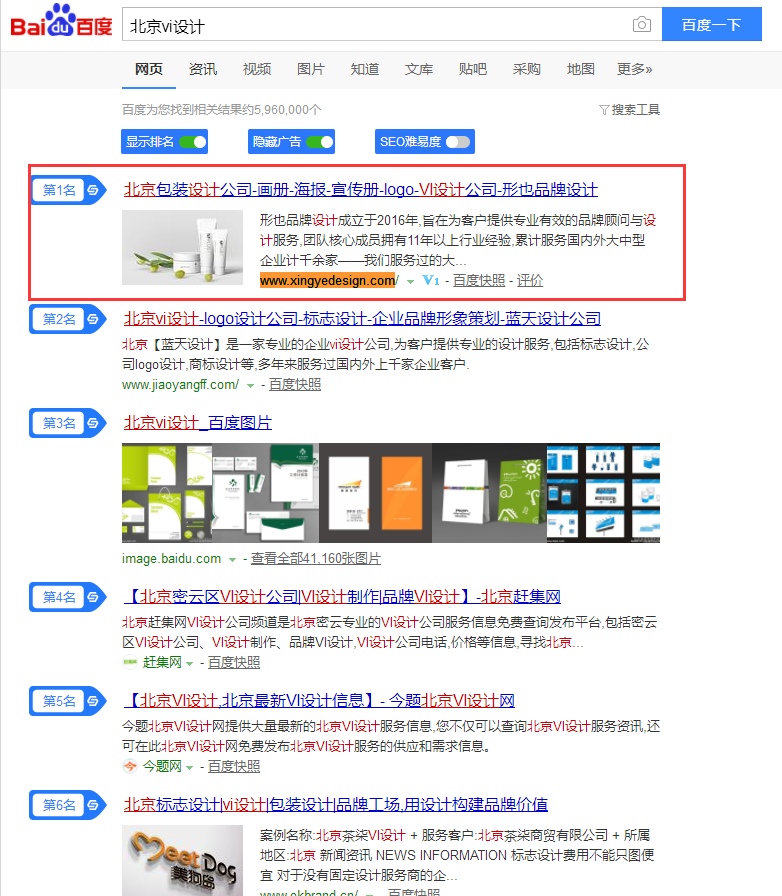
Task: Open 今题北京VI设计网 result title
Action: (319, 701)
